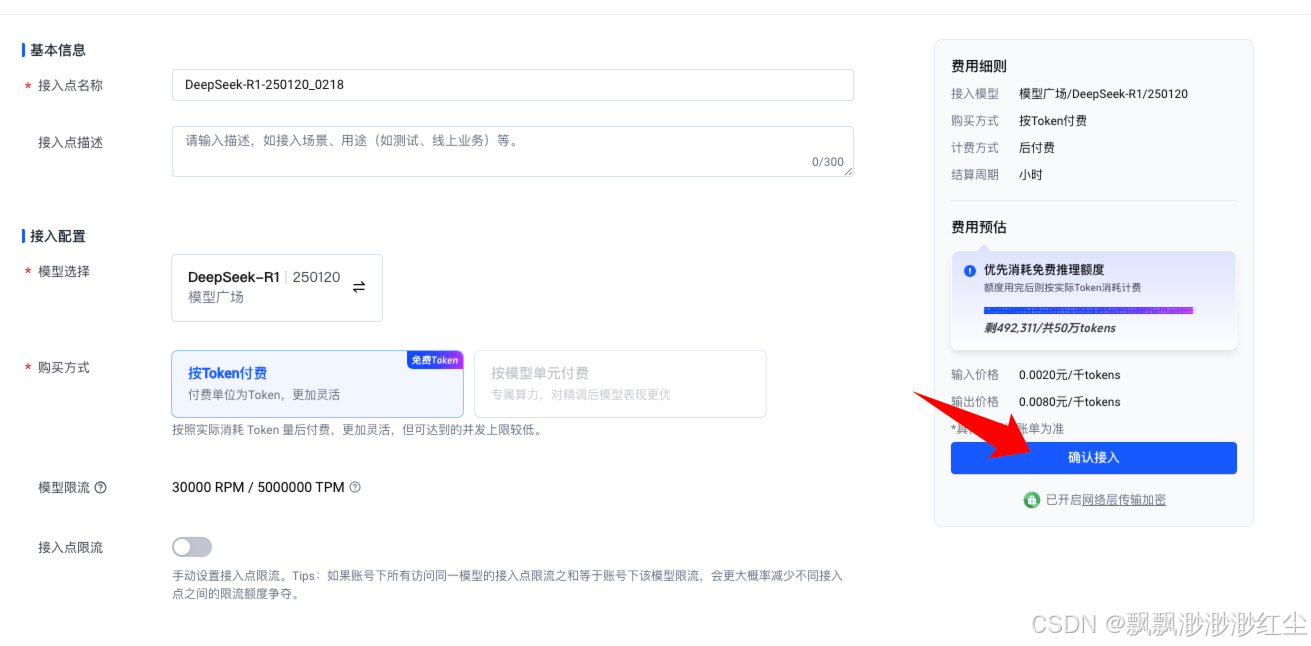Click the 剩492,311/共50万tokens text
This screenshot has height=646, width=1311.
[x=1049, y=328]
